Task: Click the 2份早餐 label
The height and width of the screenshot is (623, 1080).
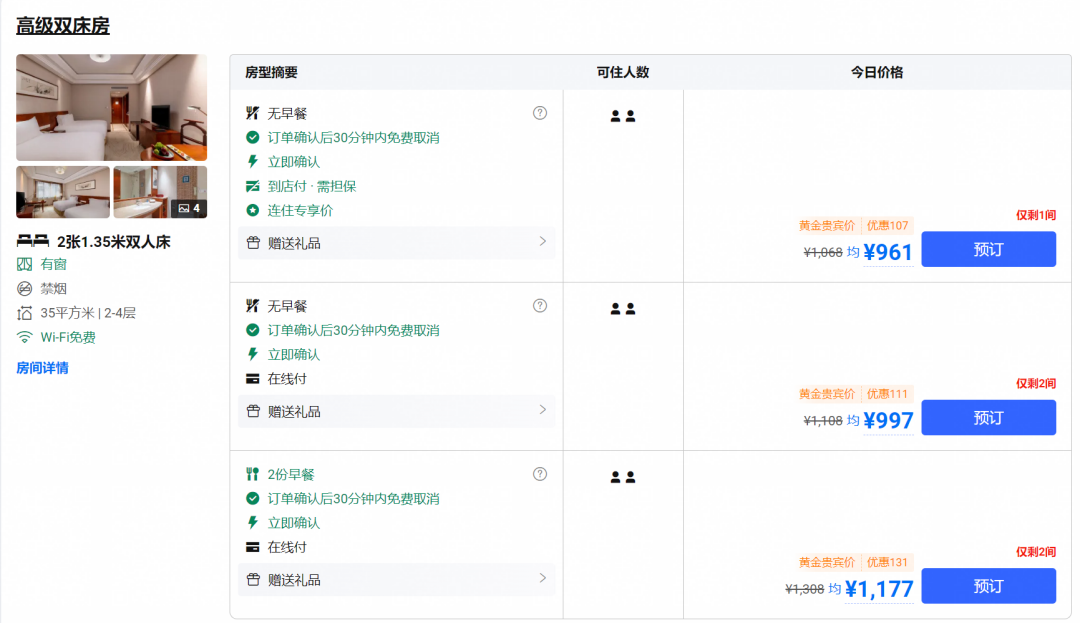Action: pos(291,474)
